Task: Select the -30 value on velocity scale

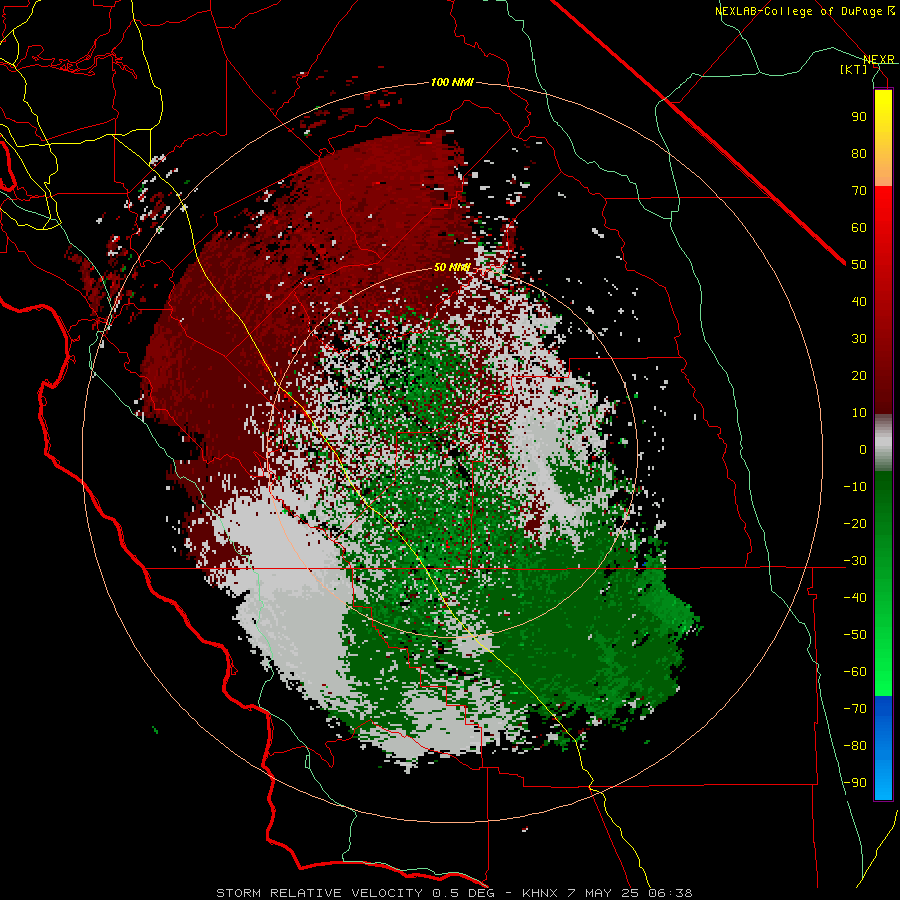Action: coord(855,561)
